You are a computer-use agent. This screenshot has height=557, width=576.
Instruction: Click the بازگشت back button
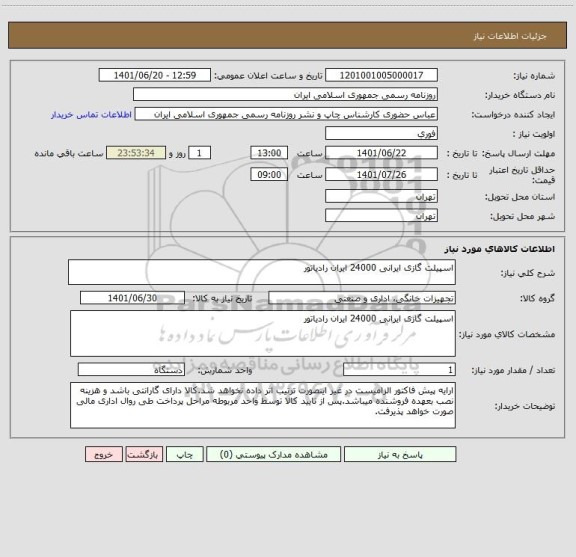pos(144,454)
